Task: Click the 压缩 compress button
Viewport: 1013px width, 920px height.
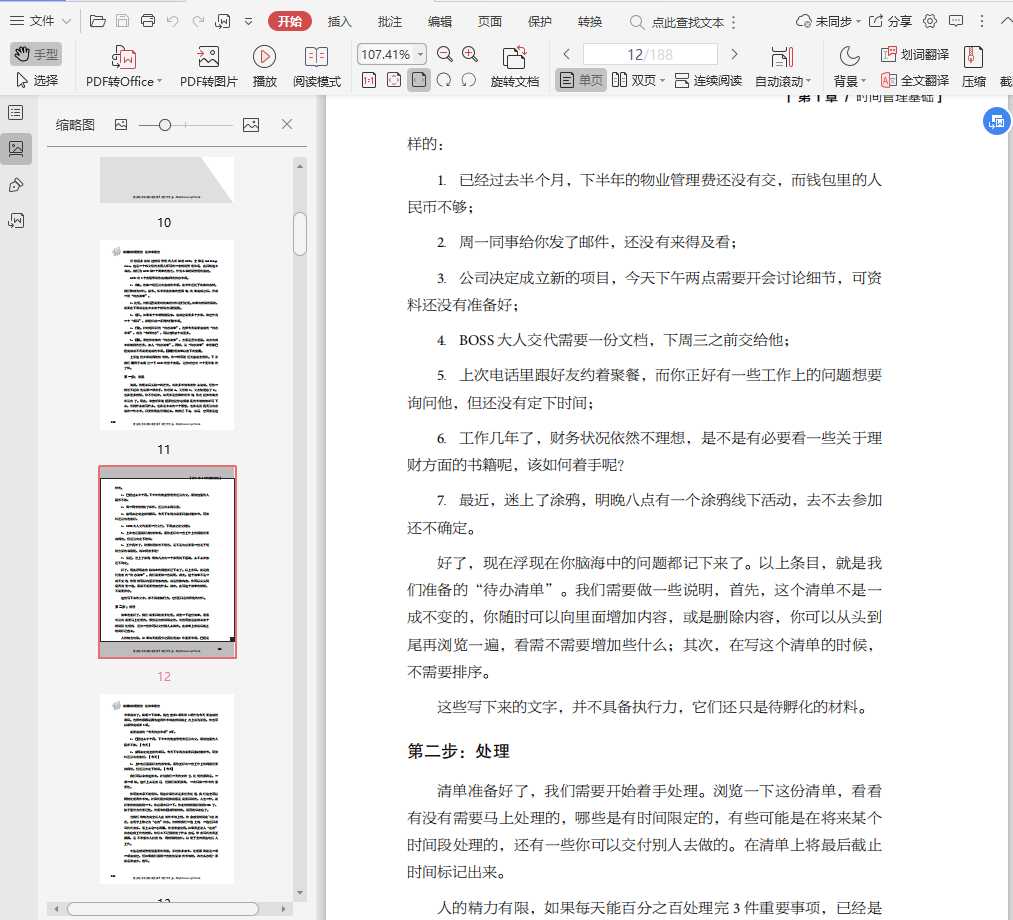Action: tap(974, 67)
